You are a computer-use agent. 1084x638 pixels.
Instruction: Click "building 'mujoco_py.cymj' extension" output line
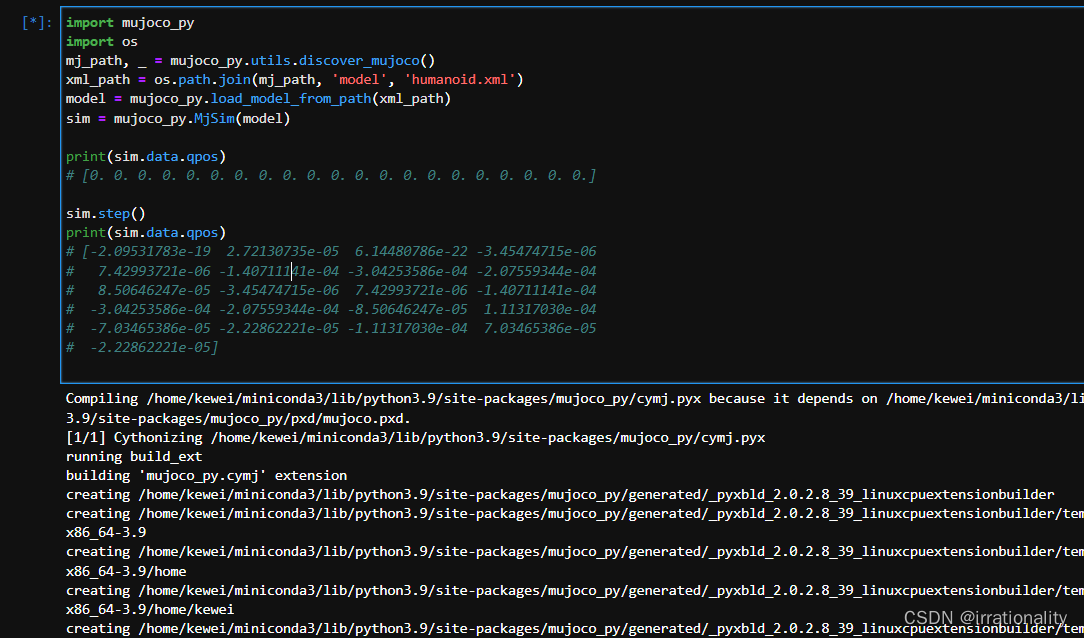click(x=206, y=476)
